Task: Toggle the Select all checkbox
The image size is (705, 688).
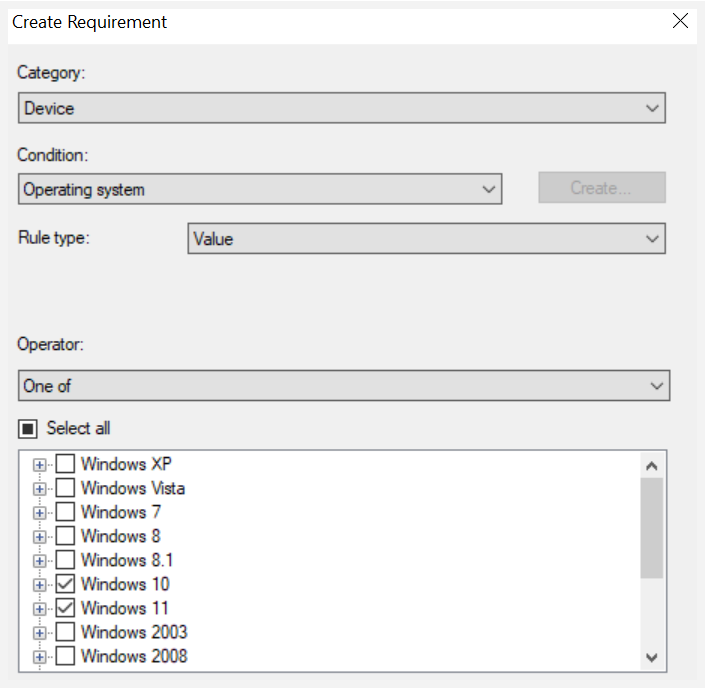Action: pos(27,429)
